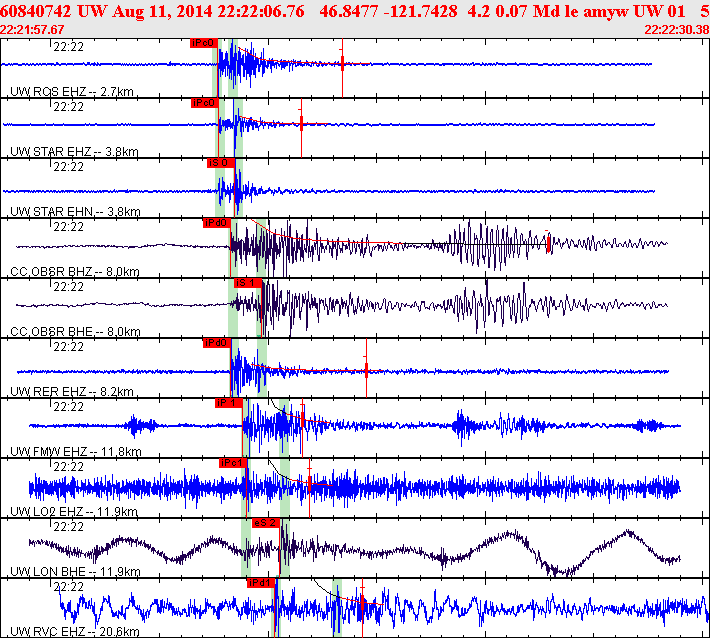The image size is (710, 638).
Task: Select the iPd1 pick flag on RVC EHZ
Action: (261, 583)
